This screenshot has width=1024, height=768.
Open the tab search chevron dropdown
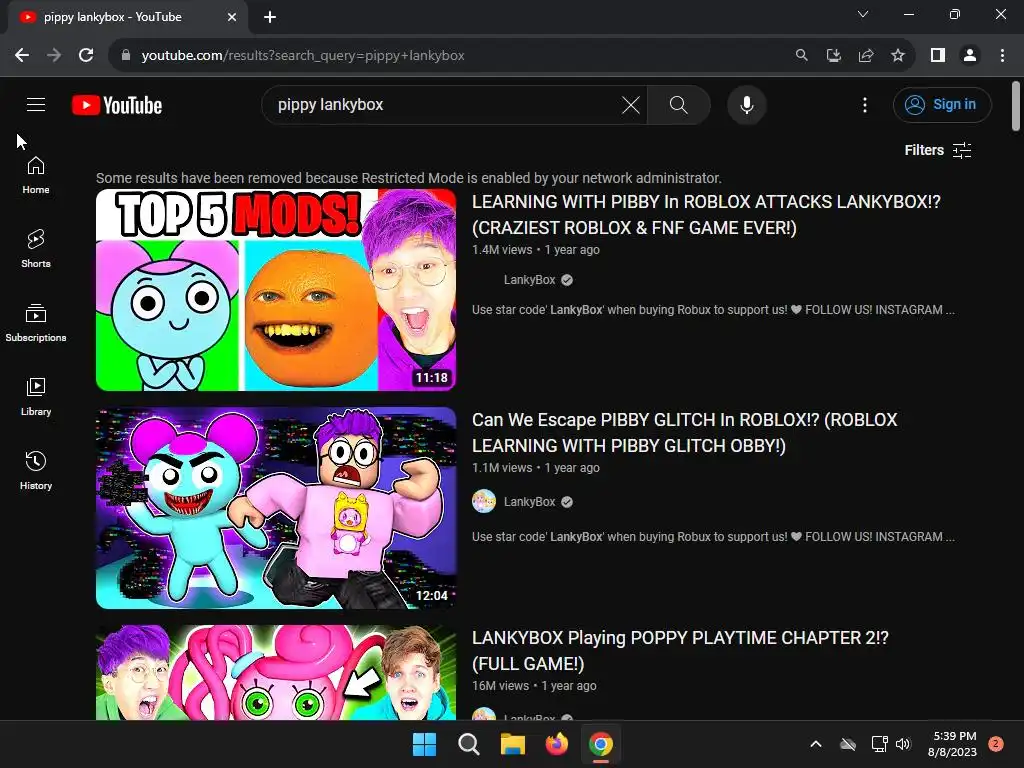(x=863, y=14)
